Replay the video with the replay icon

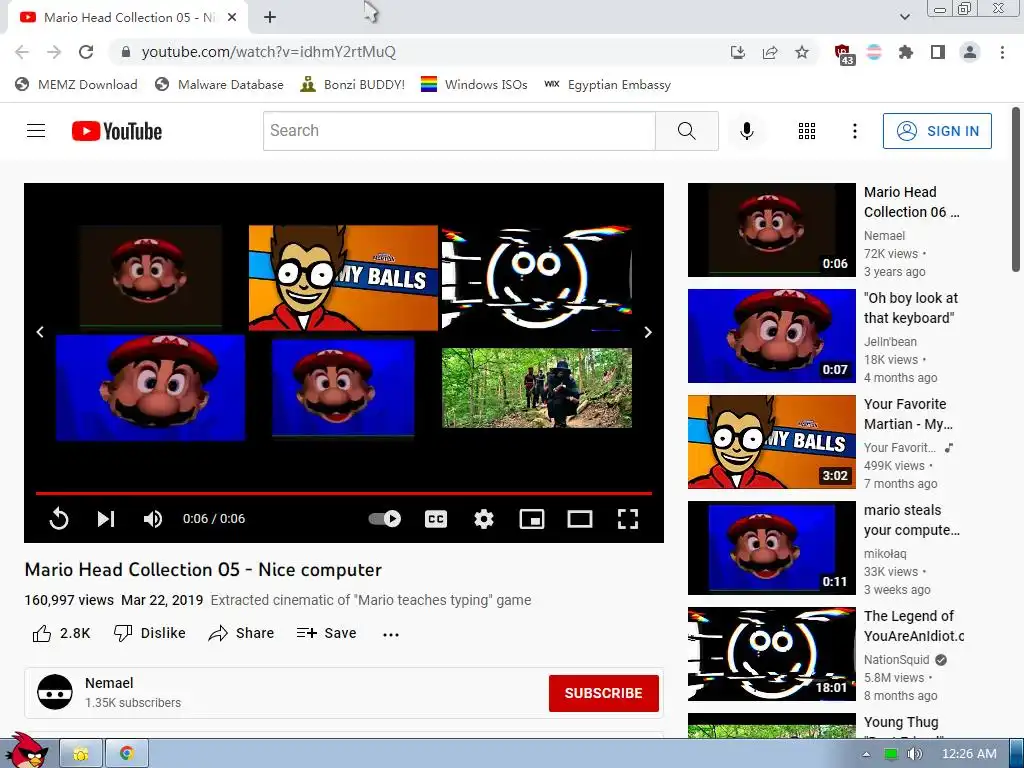tap(59, 519)
